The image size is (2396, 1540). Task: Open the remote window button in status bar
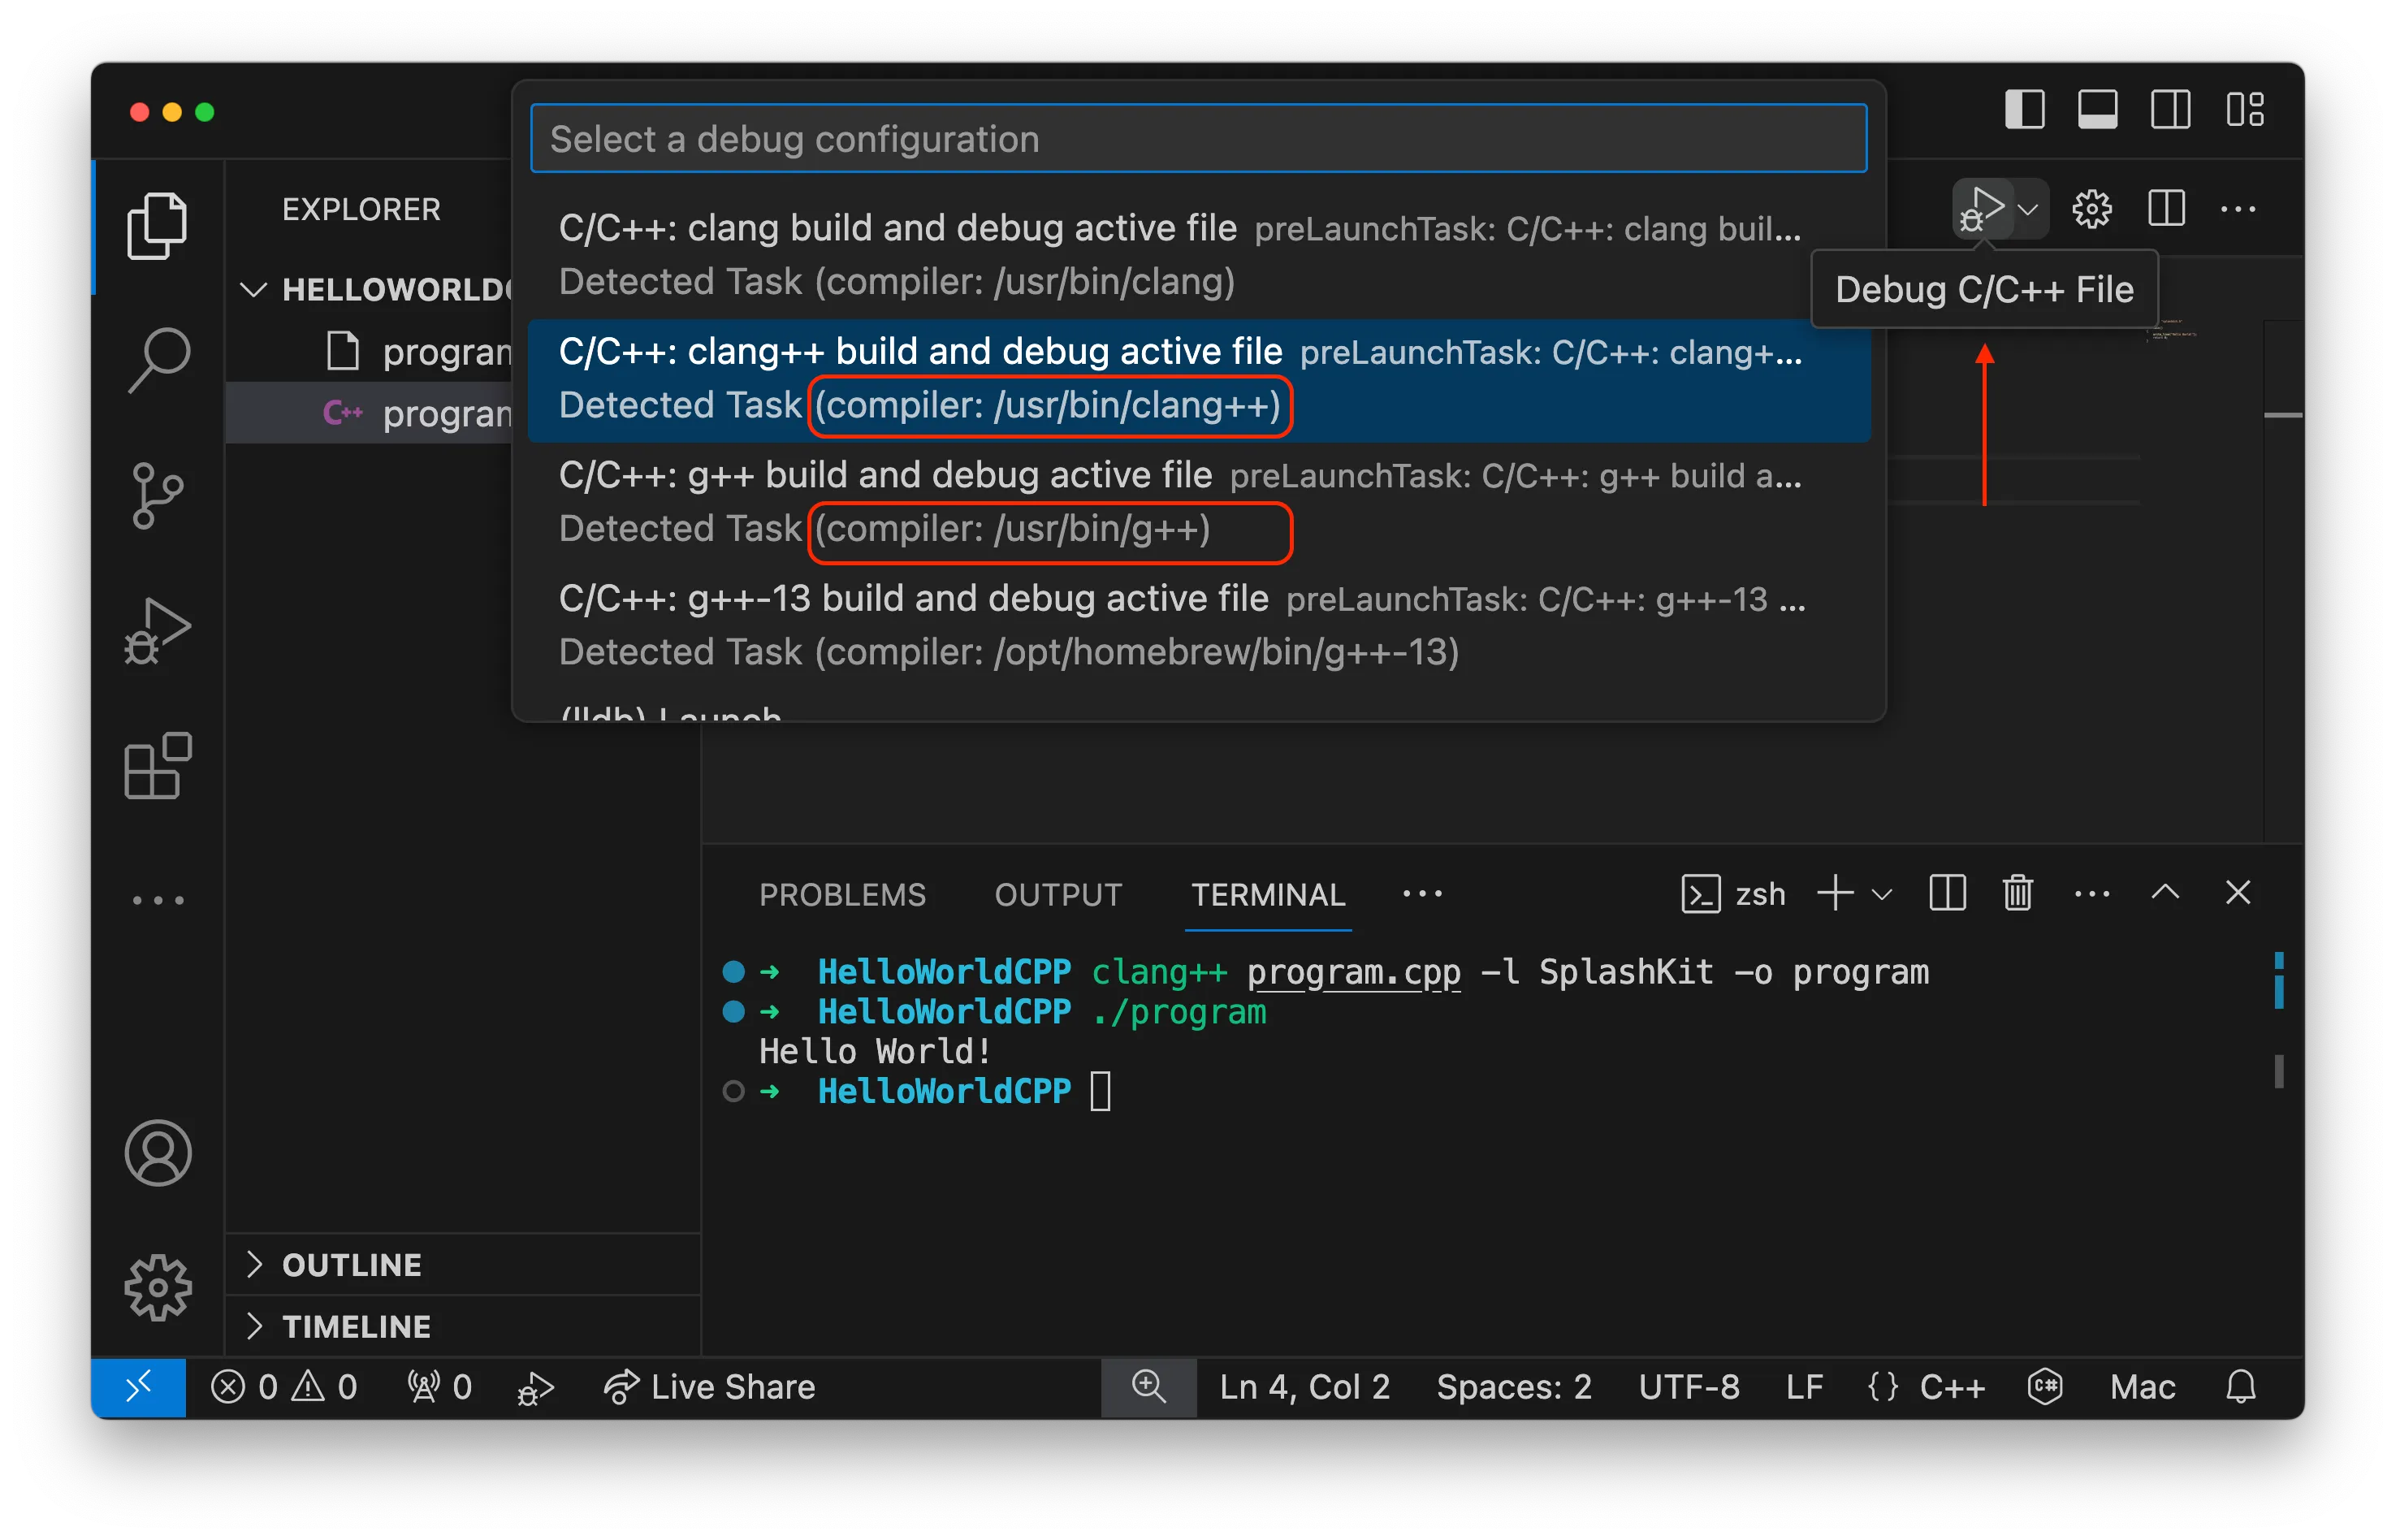[138, 1387]
